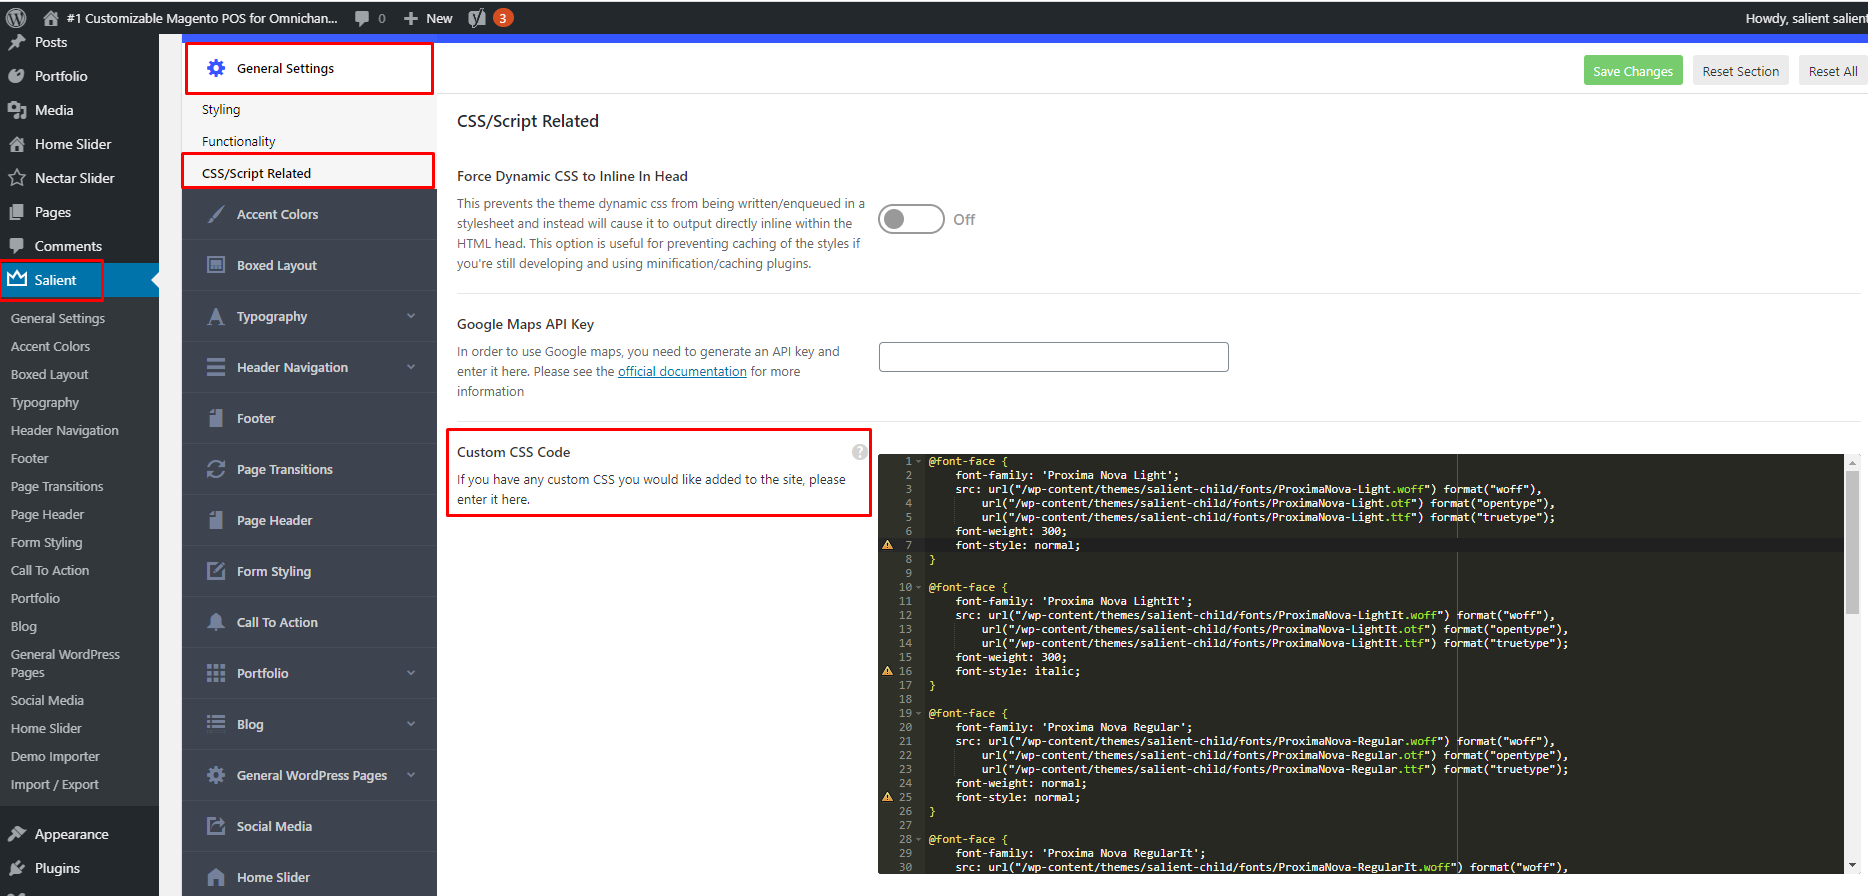This screenshot has width=1868, height=896.
Task: Click the Footer panel icon
Action: (216, 418)
